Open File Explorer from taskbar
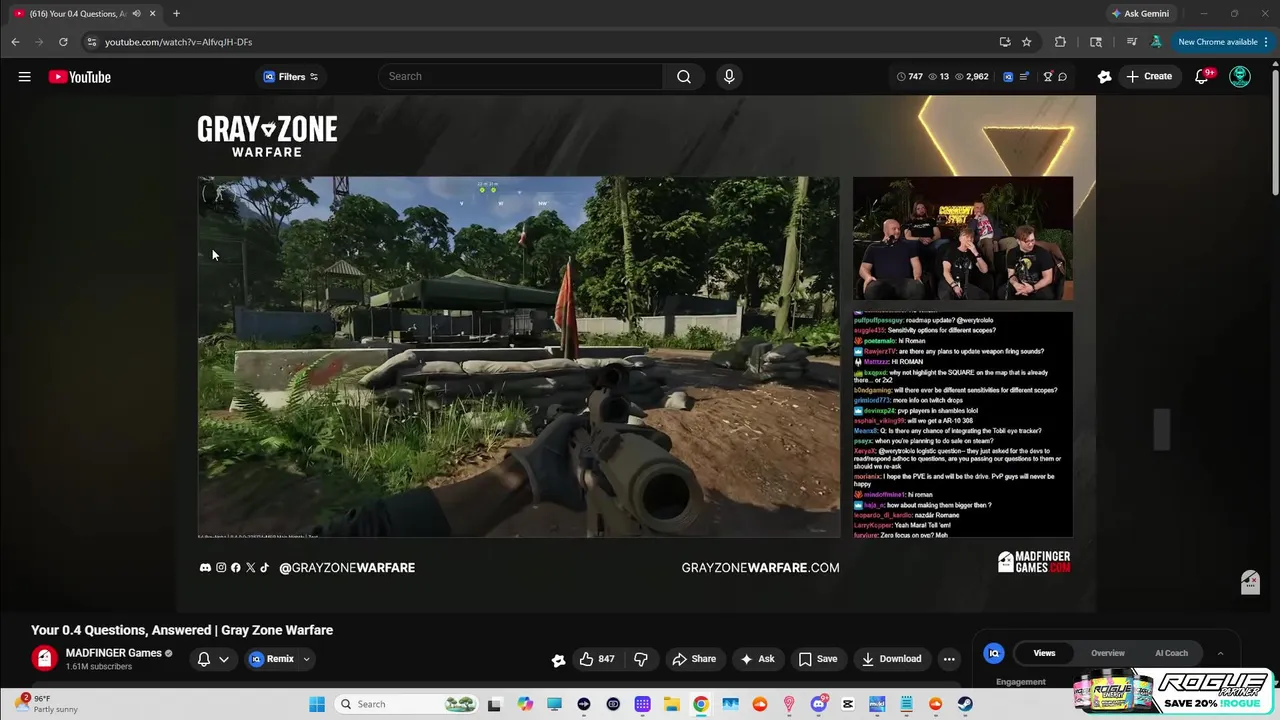The image size is (1280, 720). click(x=671, y=704)
